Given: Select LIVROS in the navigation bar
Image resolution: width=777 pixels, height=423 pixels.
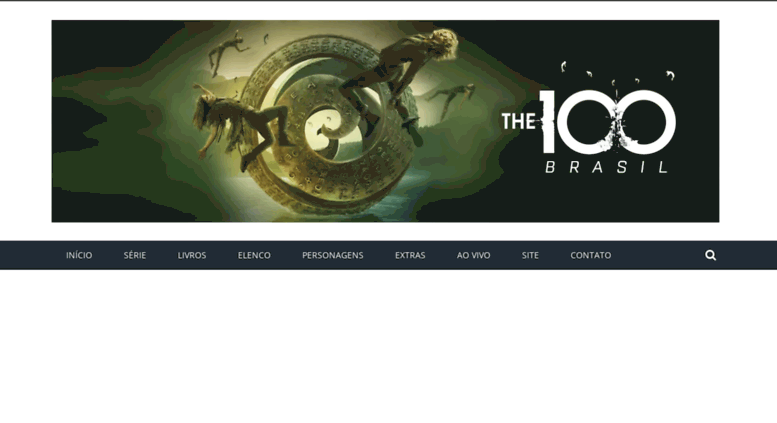Looking at the screenshot, I should tap(192, 255).
